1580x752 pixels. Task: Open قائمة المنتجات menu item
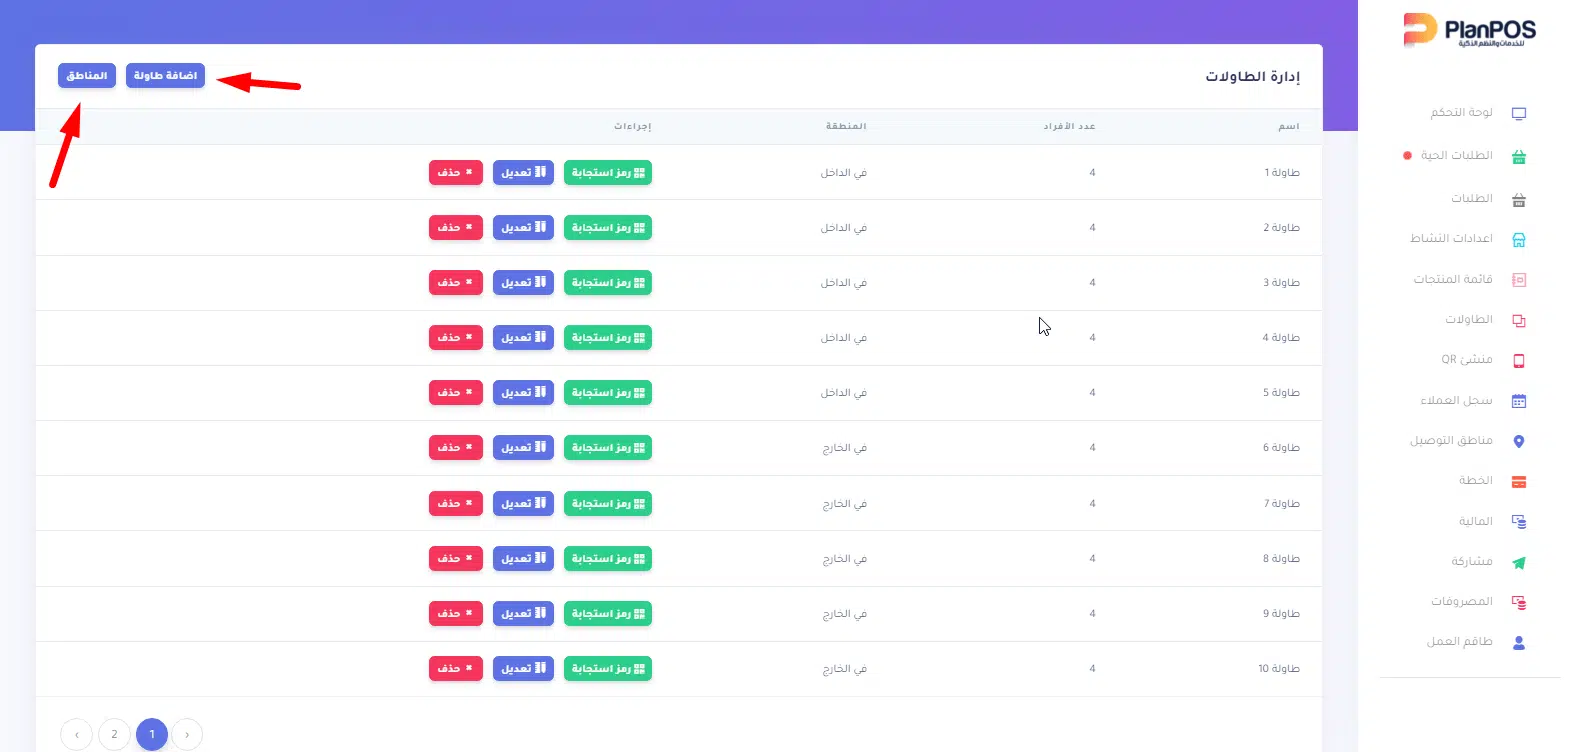1453,279
